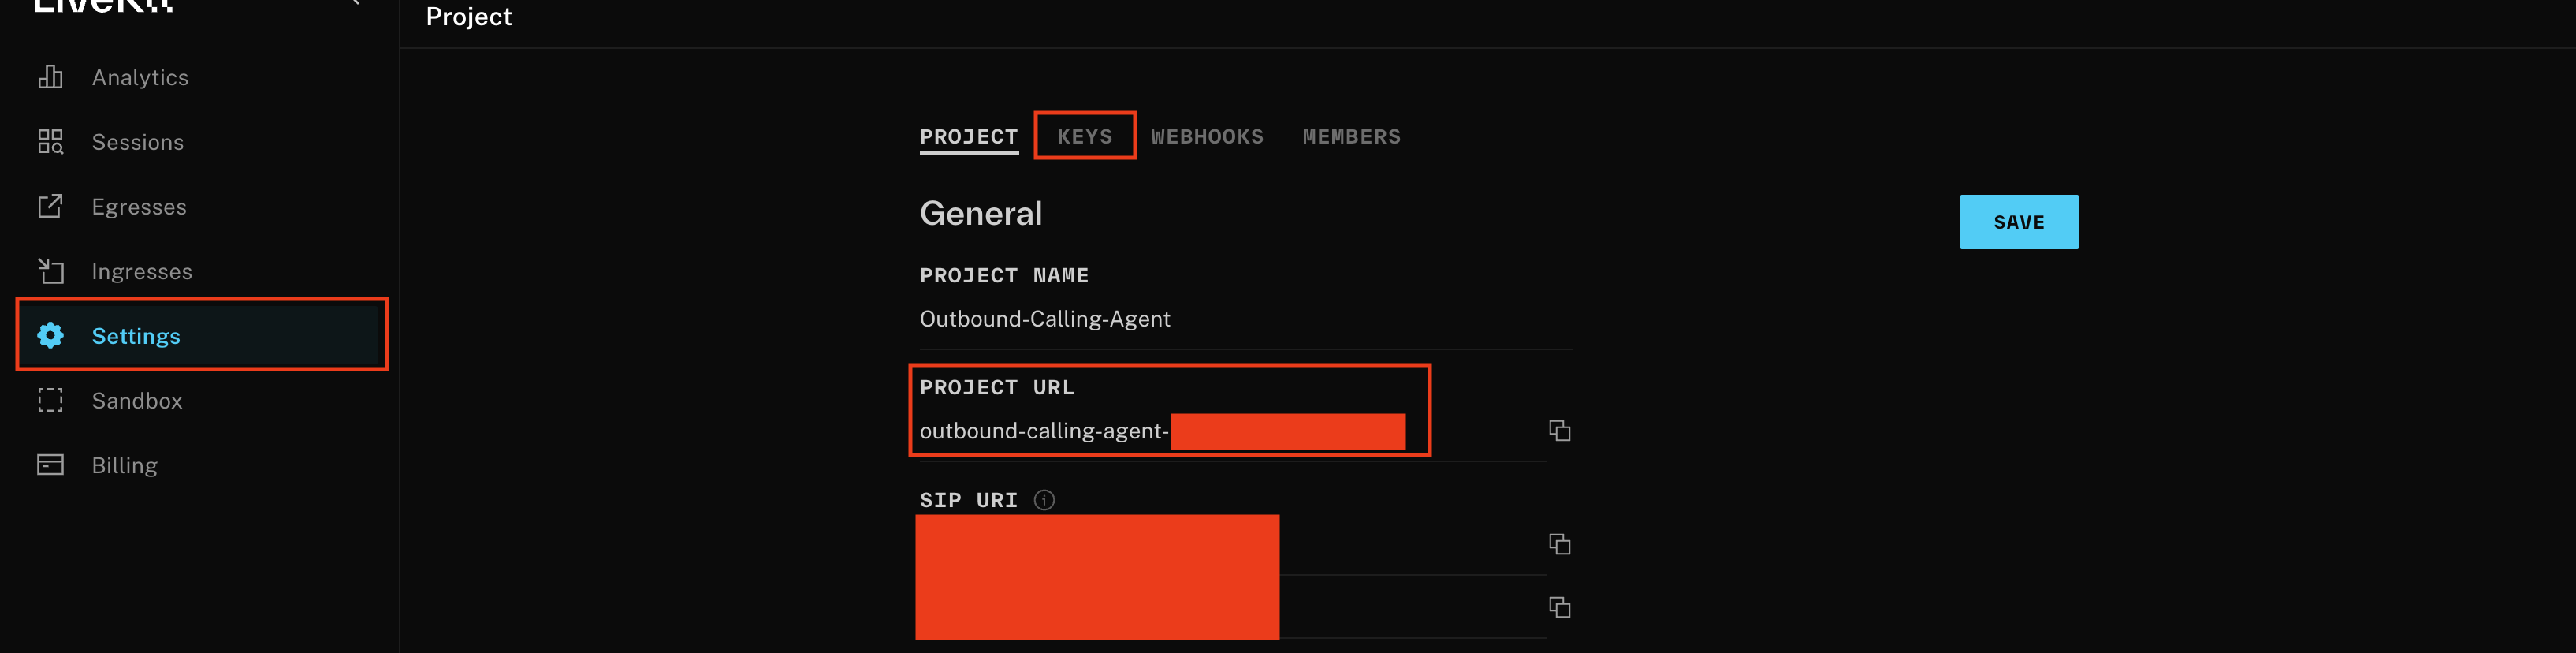Copy the second SIP URI value
The height and width of the screenshot is (653, 2576).
click(1560, 607)
